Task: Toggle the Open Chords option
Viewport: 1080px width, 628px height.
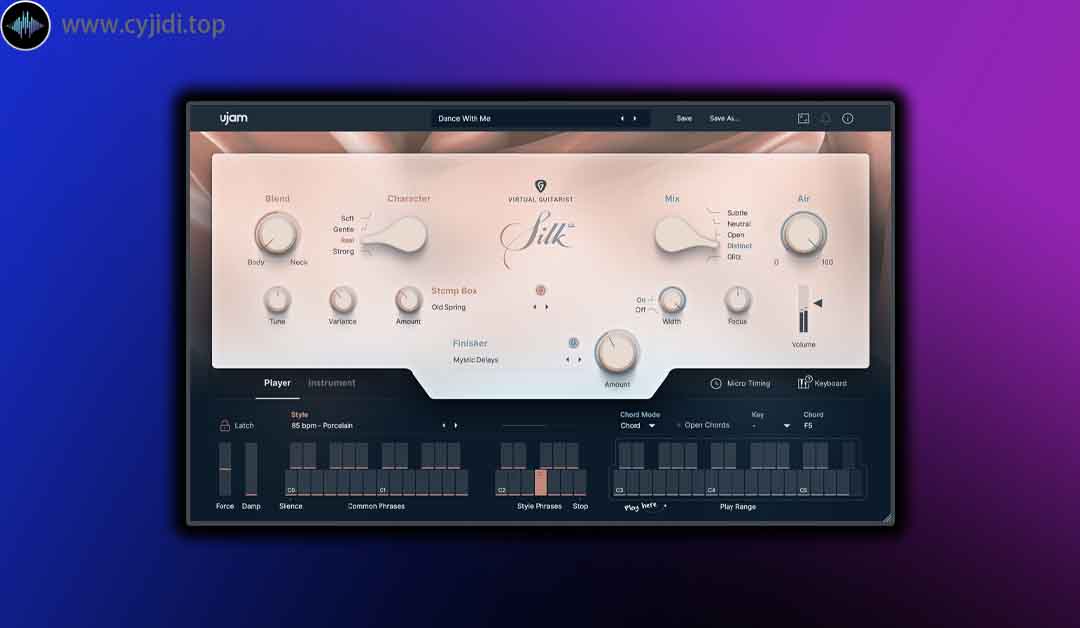Action: point(703,426)
